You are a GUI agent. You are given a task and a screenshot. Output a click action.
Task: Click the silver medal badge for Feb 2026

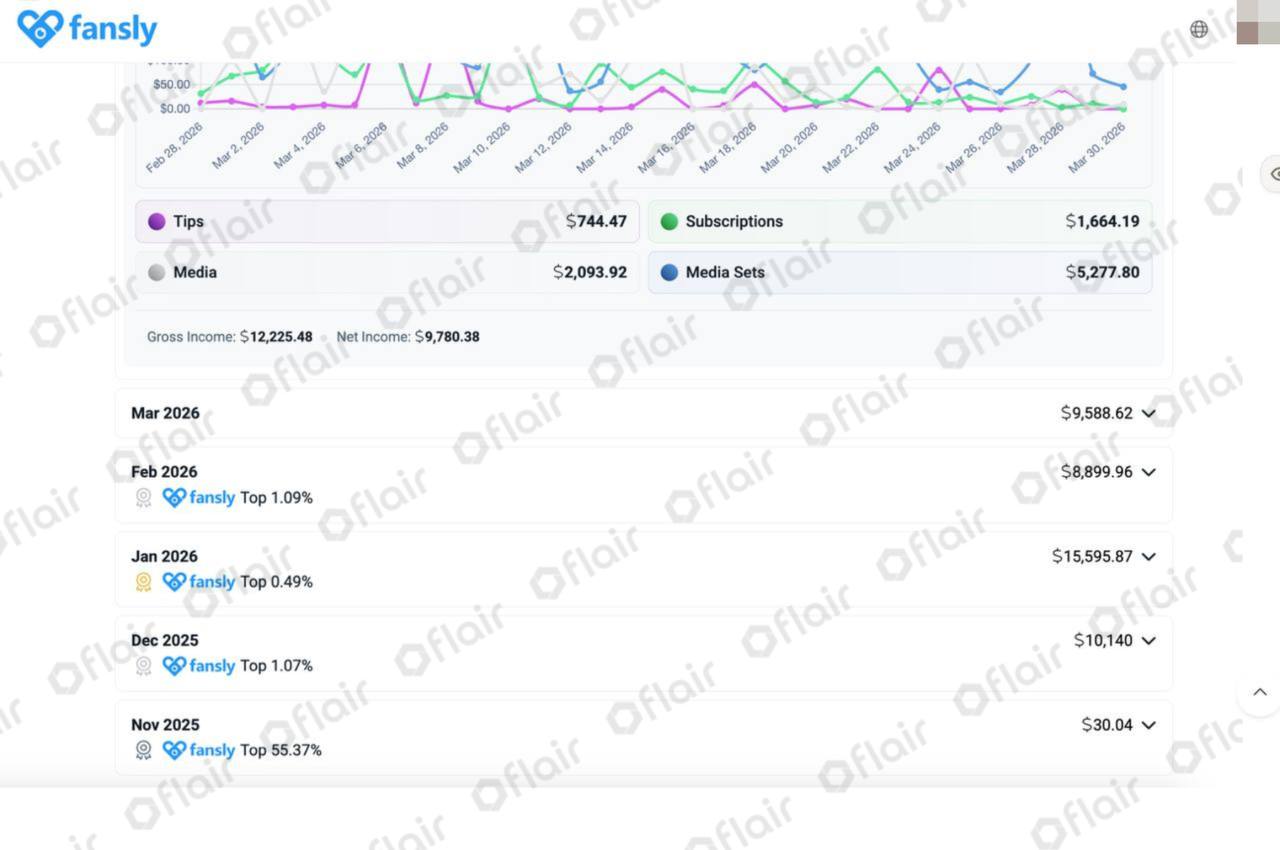(143, 498)
